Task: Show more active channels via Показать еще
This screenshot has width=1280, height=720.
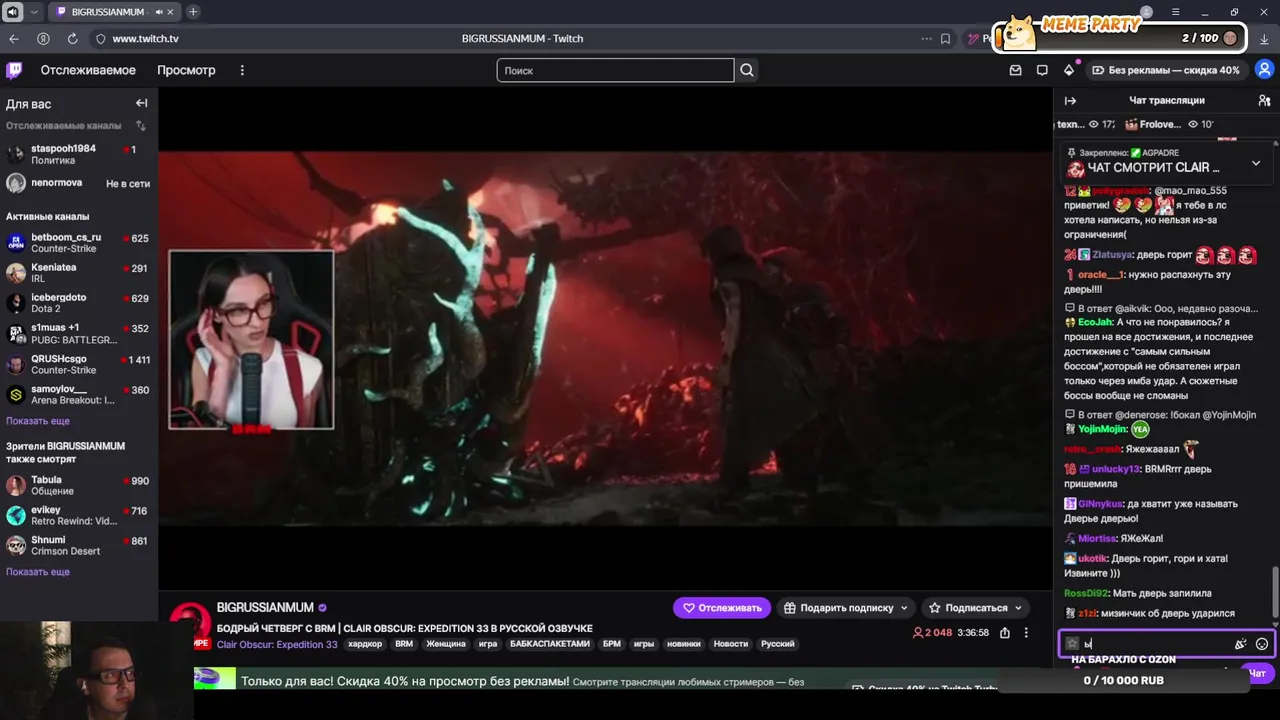Action: click(x=38, y=421)
